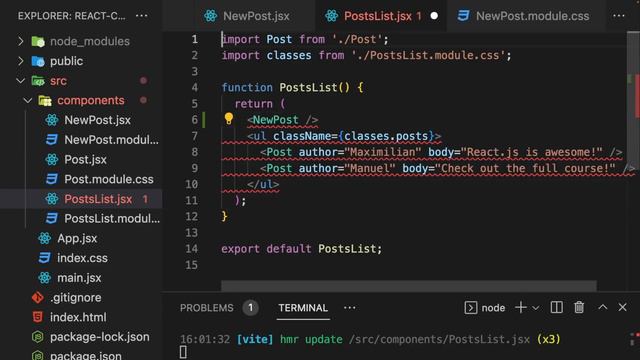Click /src/components/PostsList.jsx path in terminal
Viewport: 640px width, 360px height.
pyautogui.click(x=439, y=339)
